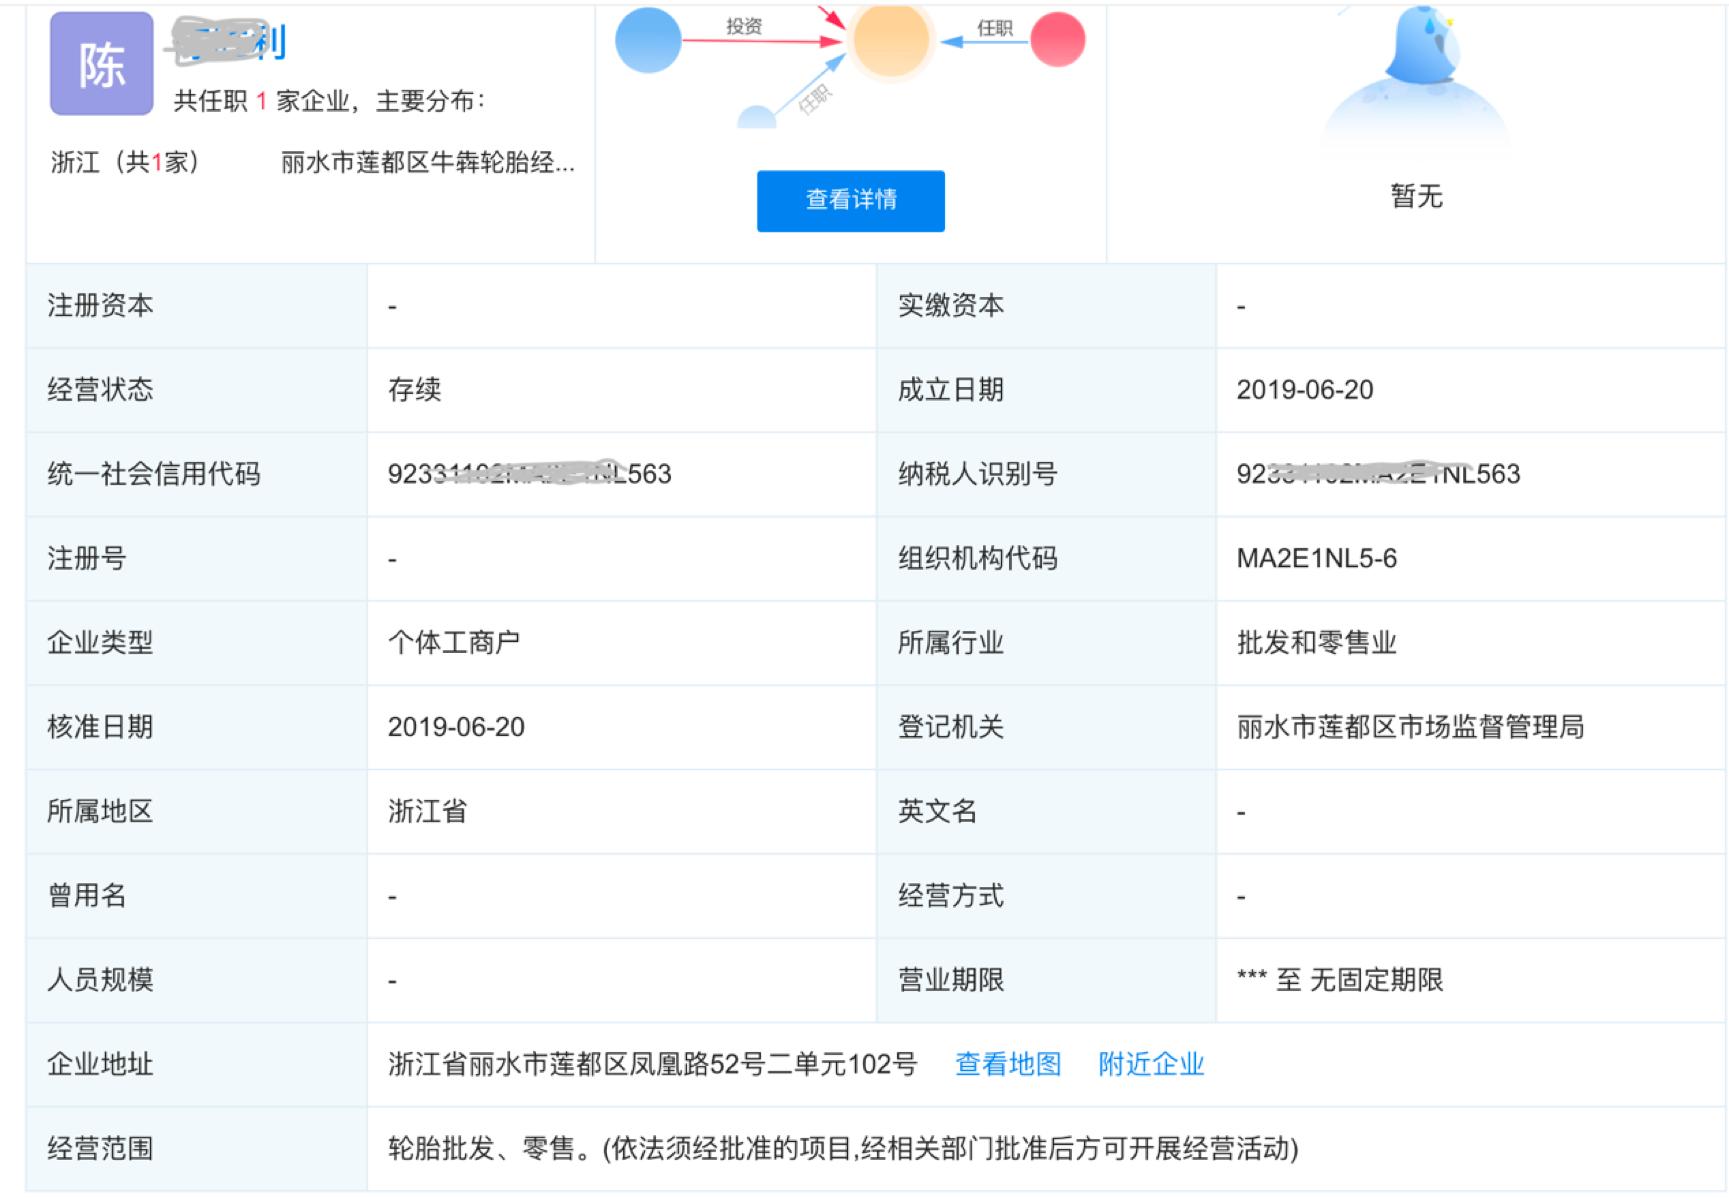Select the orange center node in relationship graph
This screenshot has width=1729, height=1198.
888,42
